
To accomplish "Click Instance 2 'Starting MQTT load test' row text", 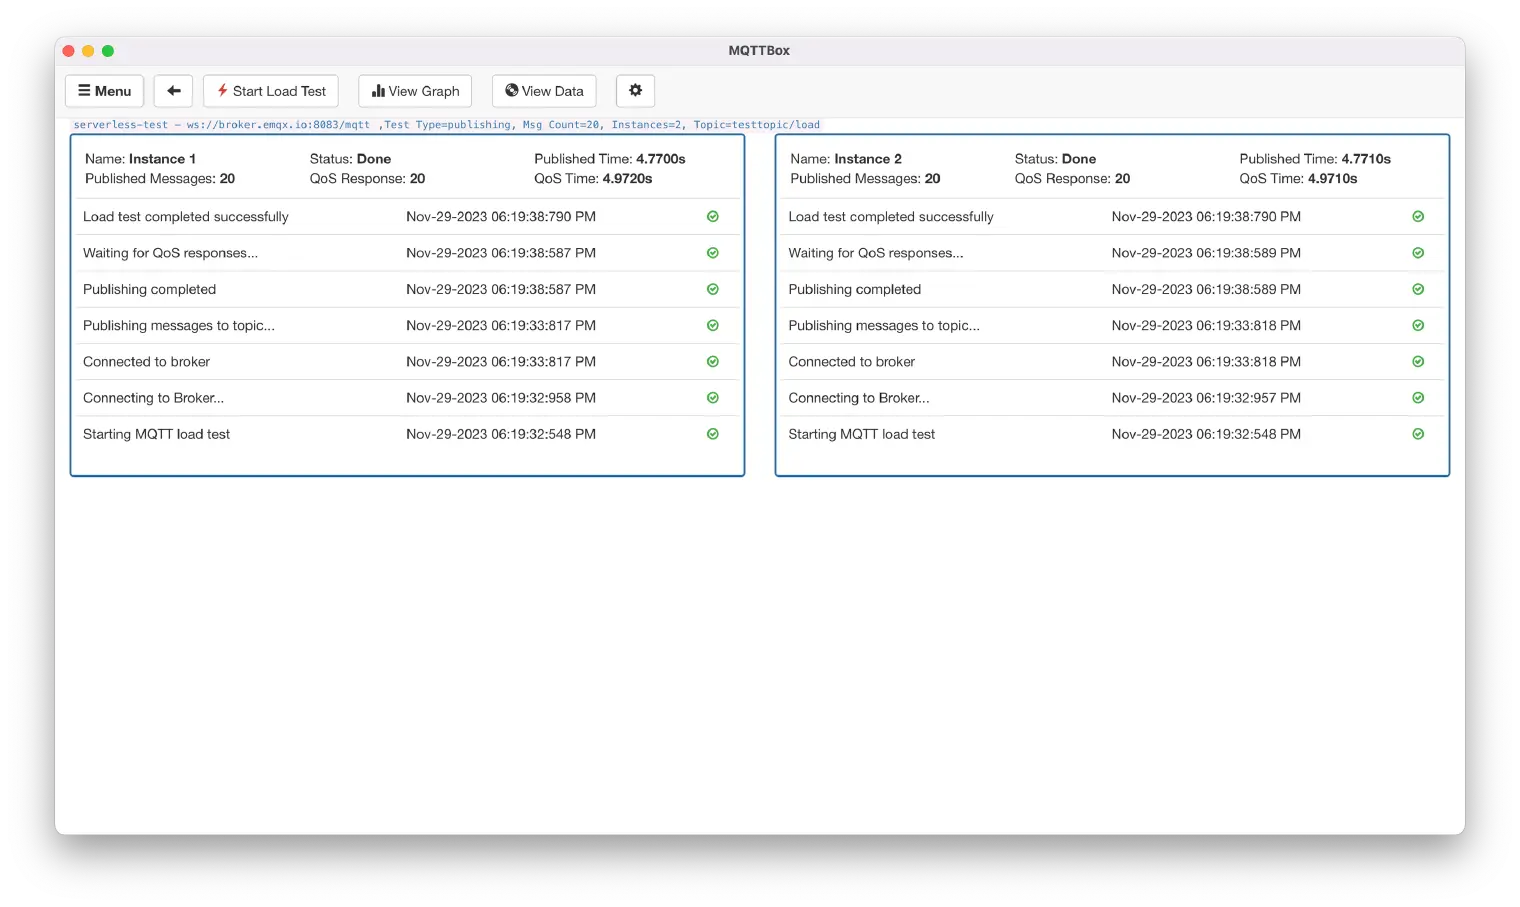I will [x=862, y=434].
